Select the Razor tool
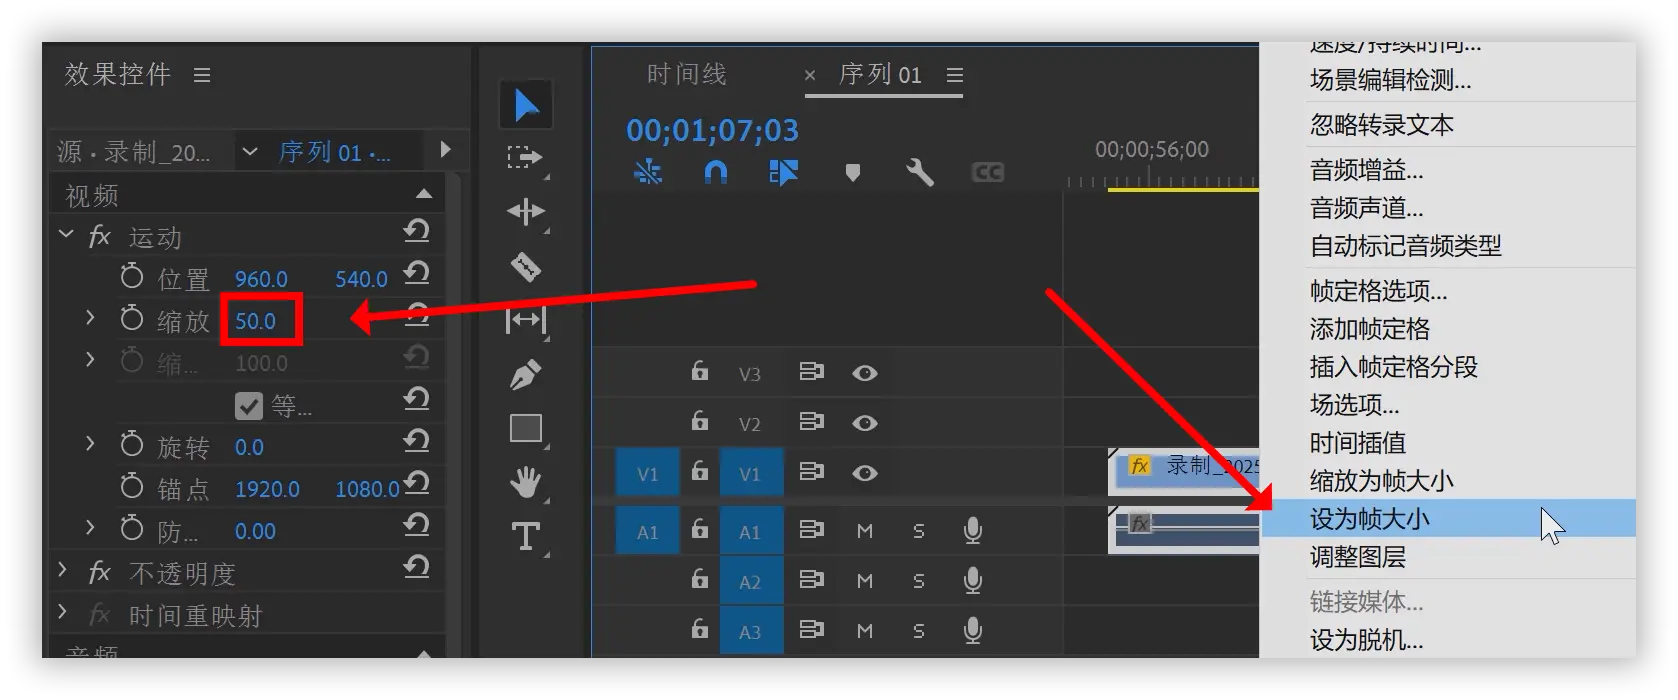The image size is (1678, 700). point(526,267)
